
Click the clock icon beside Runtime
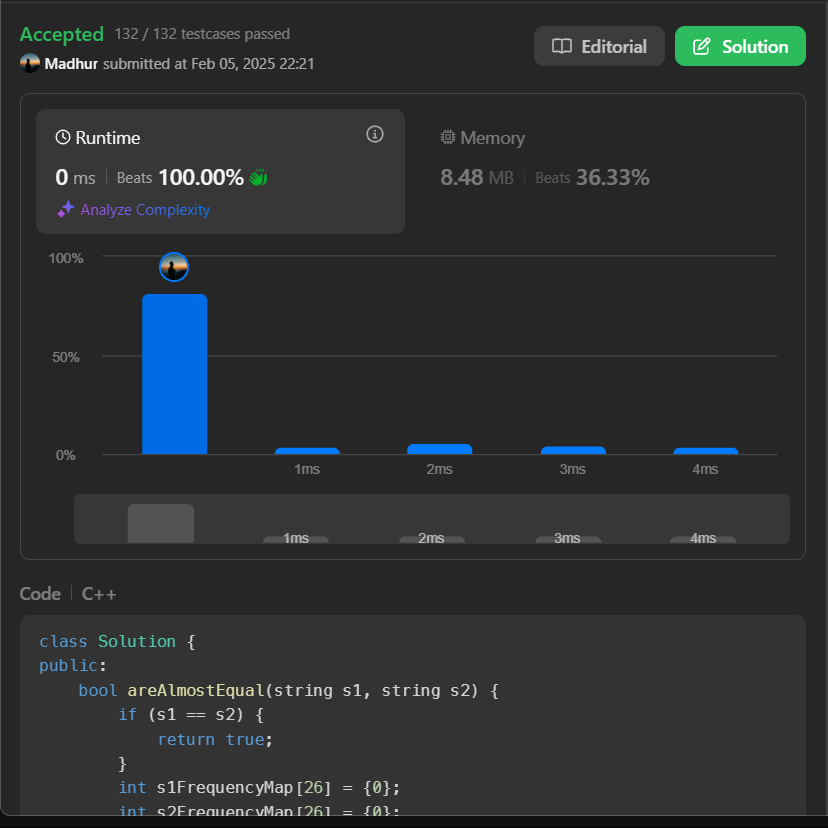[x=63, y=137]
